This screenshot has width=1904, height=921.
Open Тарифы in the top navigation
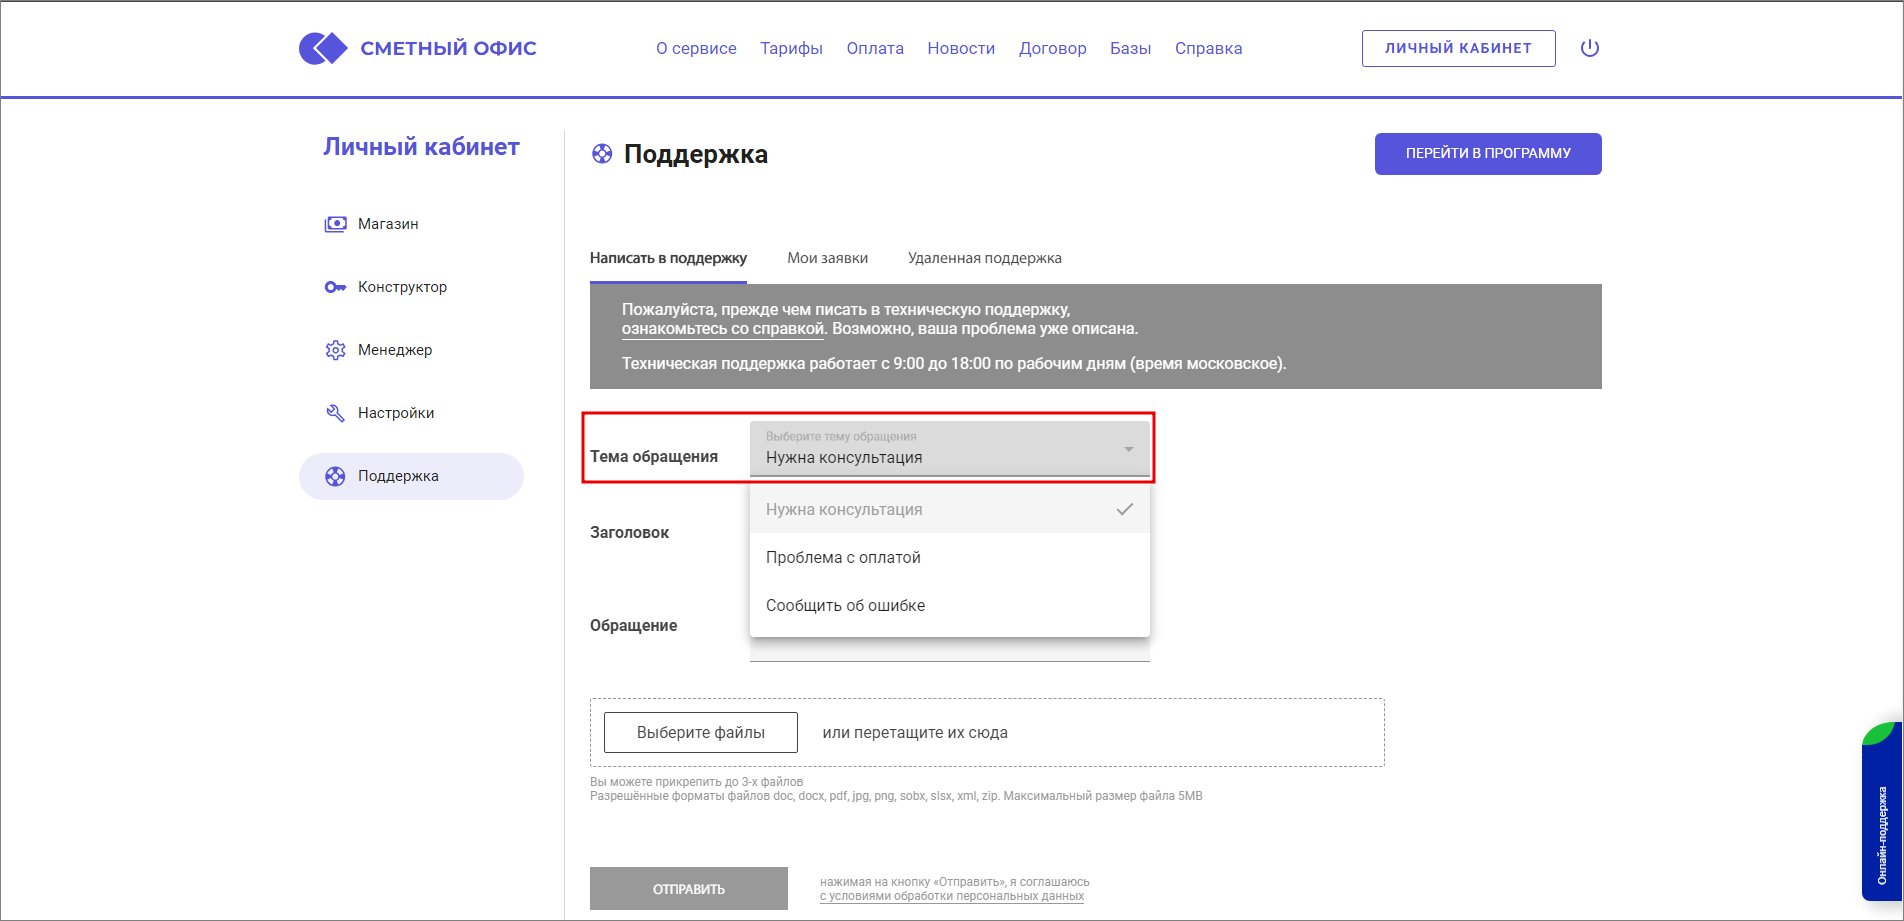[x=791, y=47]
